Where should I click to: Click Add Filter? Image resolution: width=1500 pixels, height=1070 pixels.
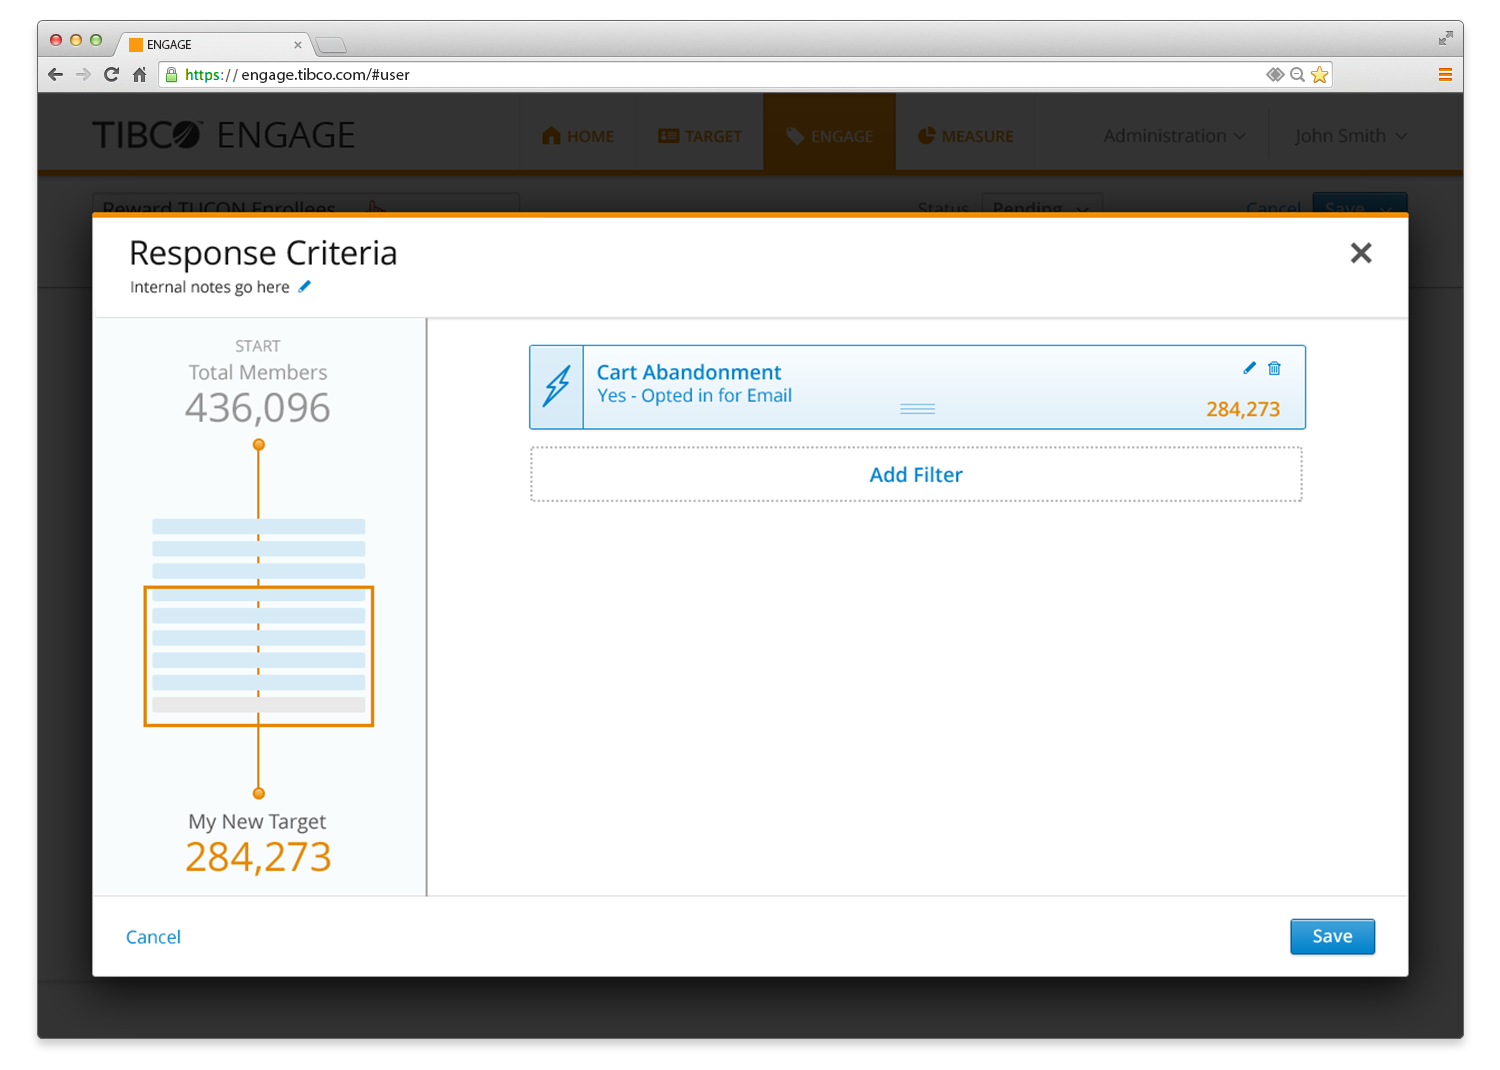tap(916, 474)
